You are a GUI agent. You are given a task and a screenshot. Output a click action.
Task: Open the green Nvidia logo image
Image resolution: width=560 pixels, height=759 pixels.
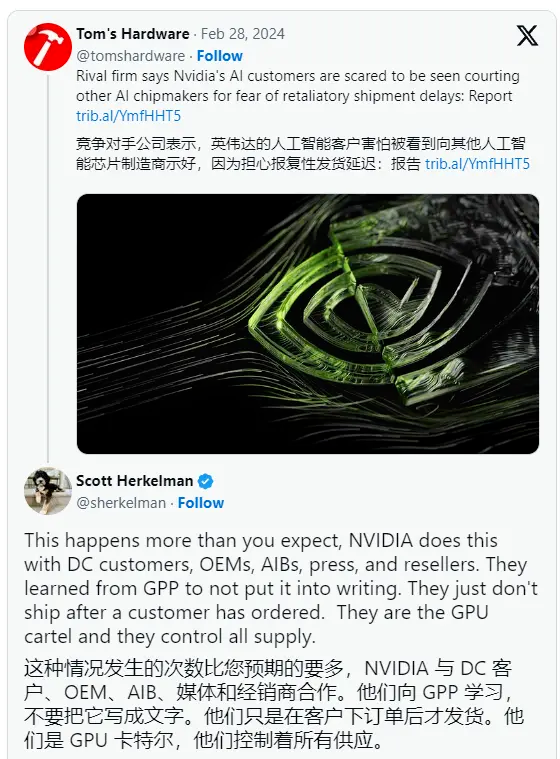coord(308,324)
